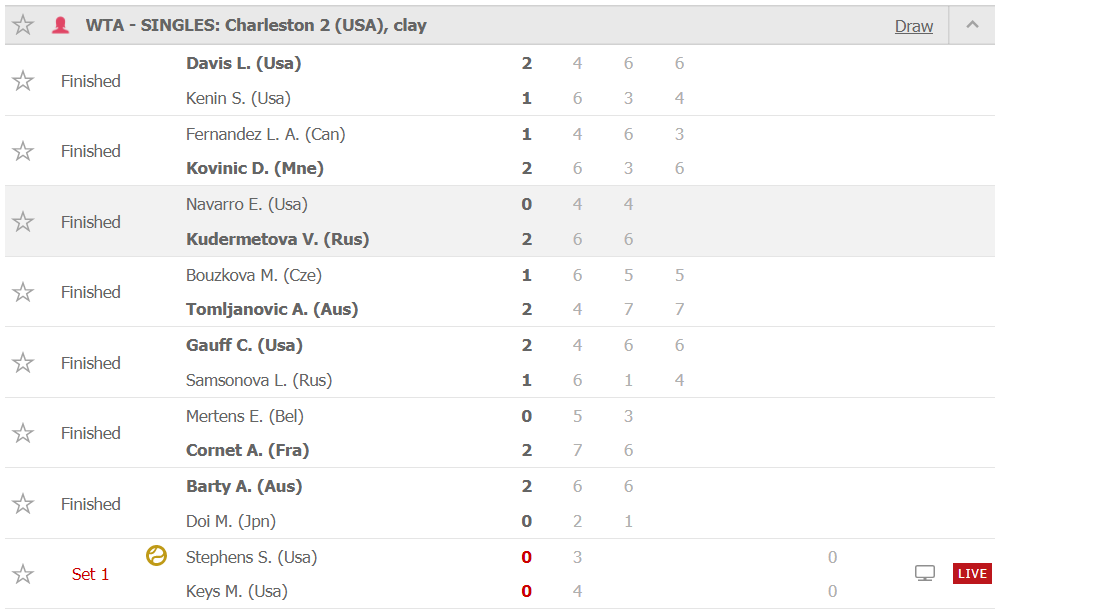Screen dimensions: 1112x609
Task: Collapse the WTA Charleston 2 section
Action: [x=971, y=25]
